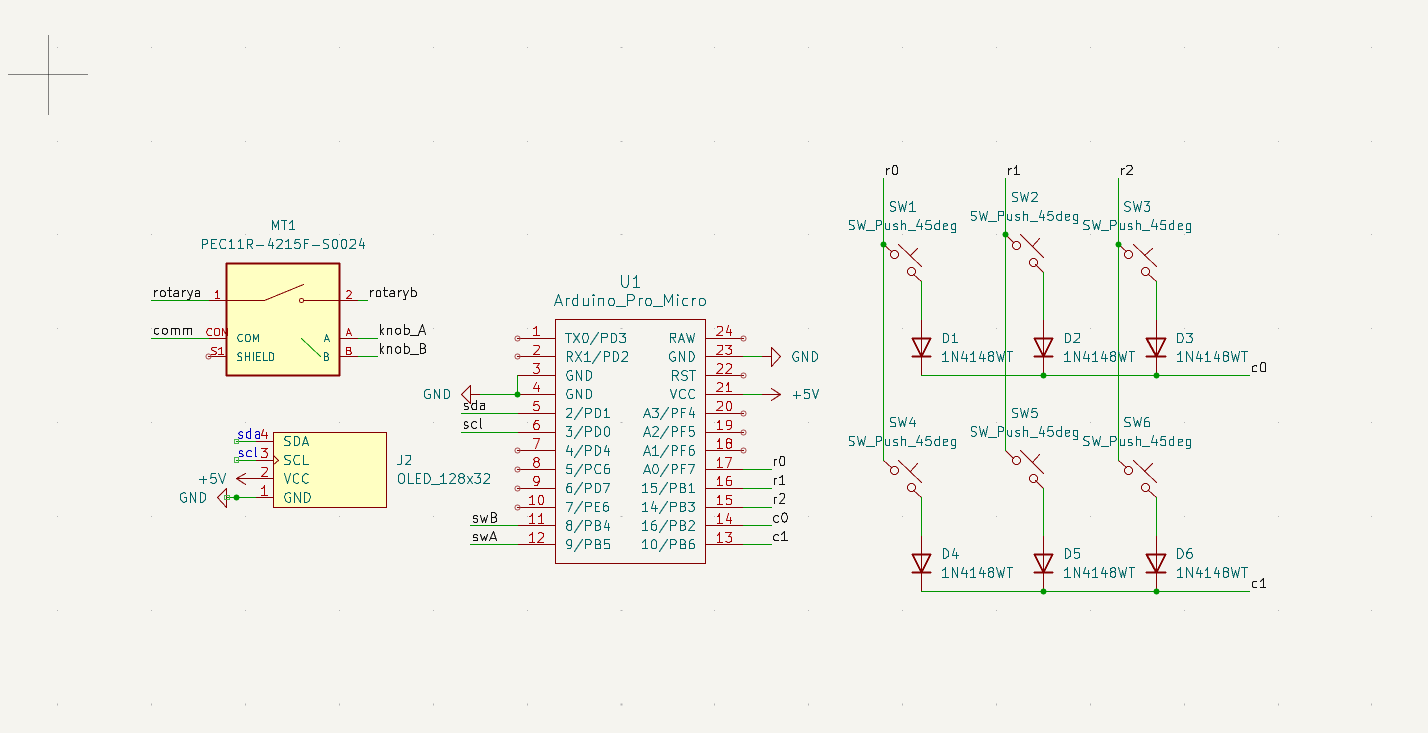Click the J2 reference text
Screen dimensions: 1428x733
[404, 460]
